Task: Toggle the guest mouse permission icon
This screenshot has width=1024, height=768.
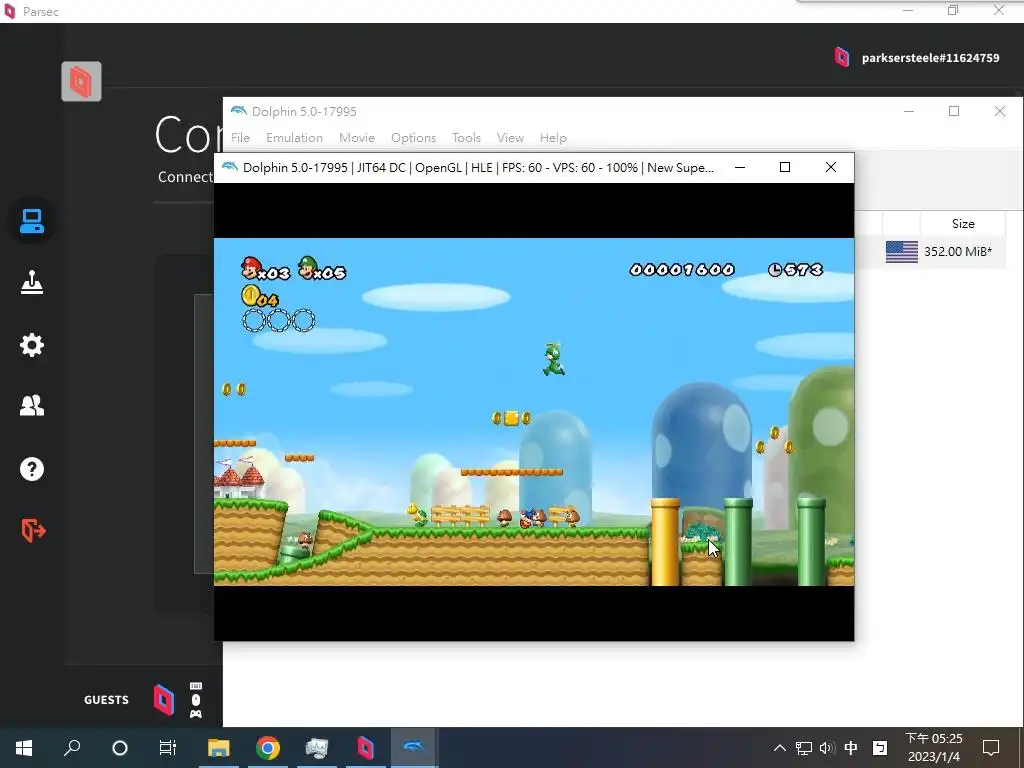Action: point(196,699)
